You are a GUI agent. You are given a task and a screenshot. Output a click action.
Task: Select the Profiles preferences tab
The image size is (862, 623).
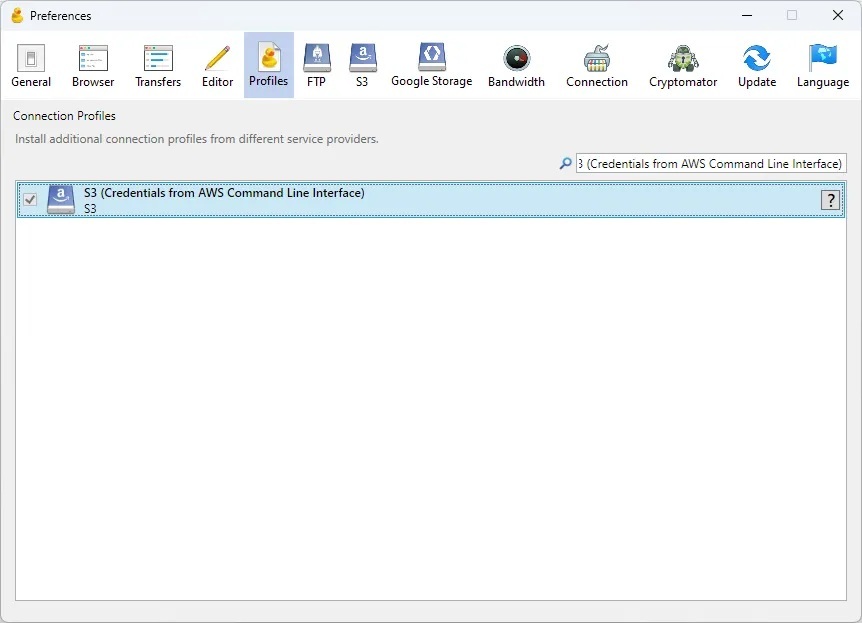(269, 65)
